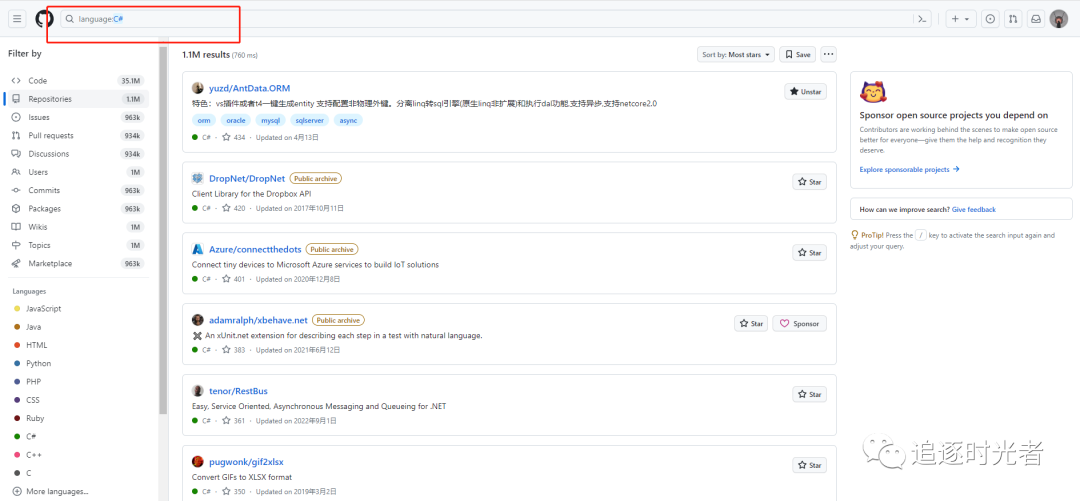Open DropNet/DropNet repository
This screenshot has height=501, width=1080.
tap(247, 178)
